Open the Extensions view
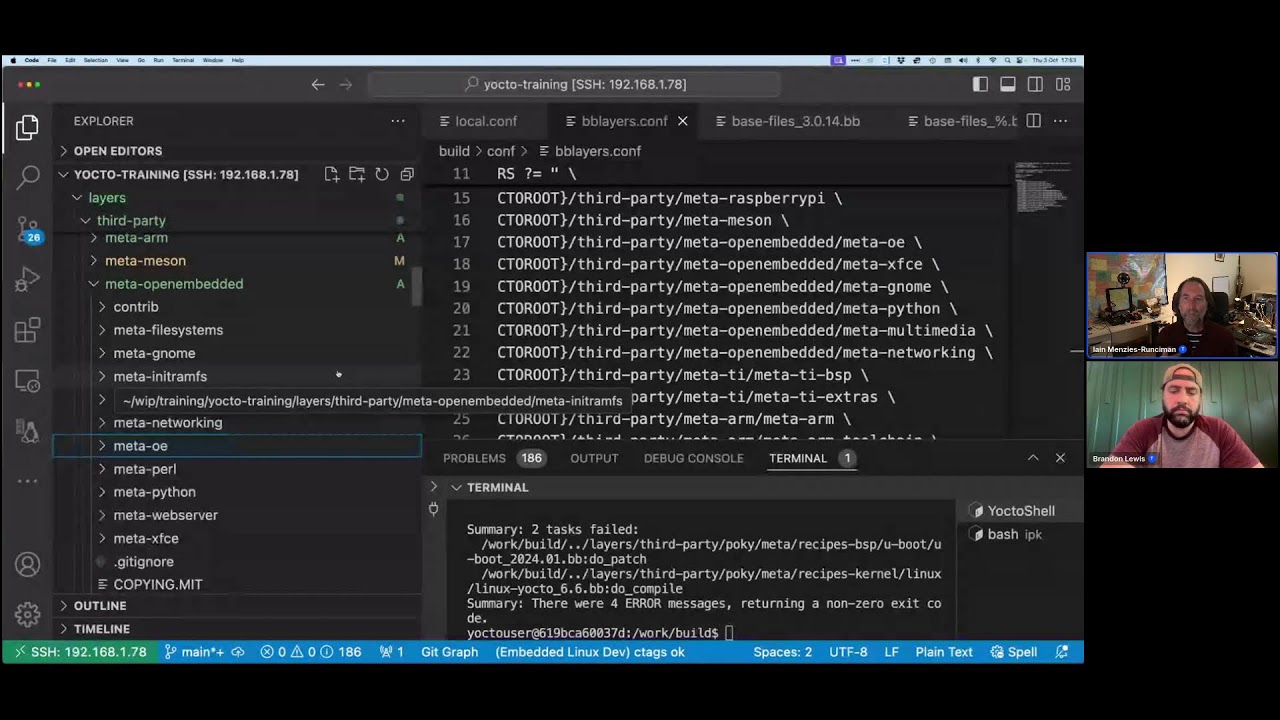This screenshot has width=1280, height=720. tap(28, 330)
